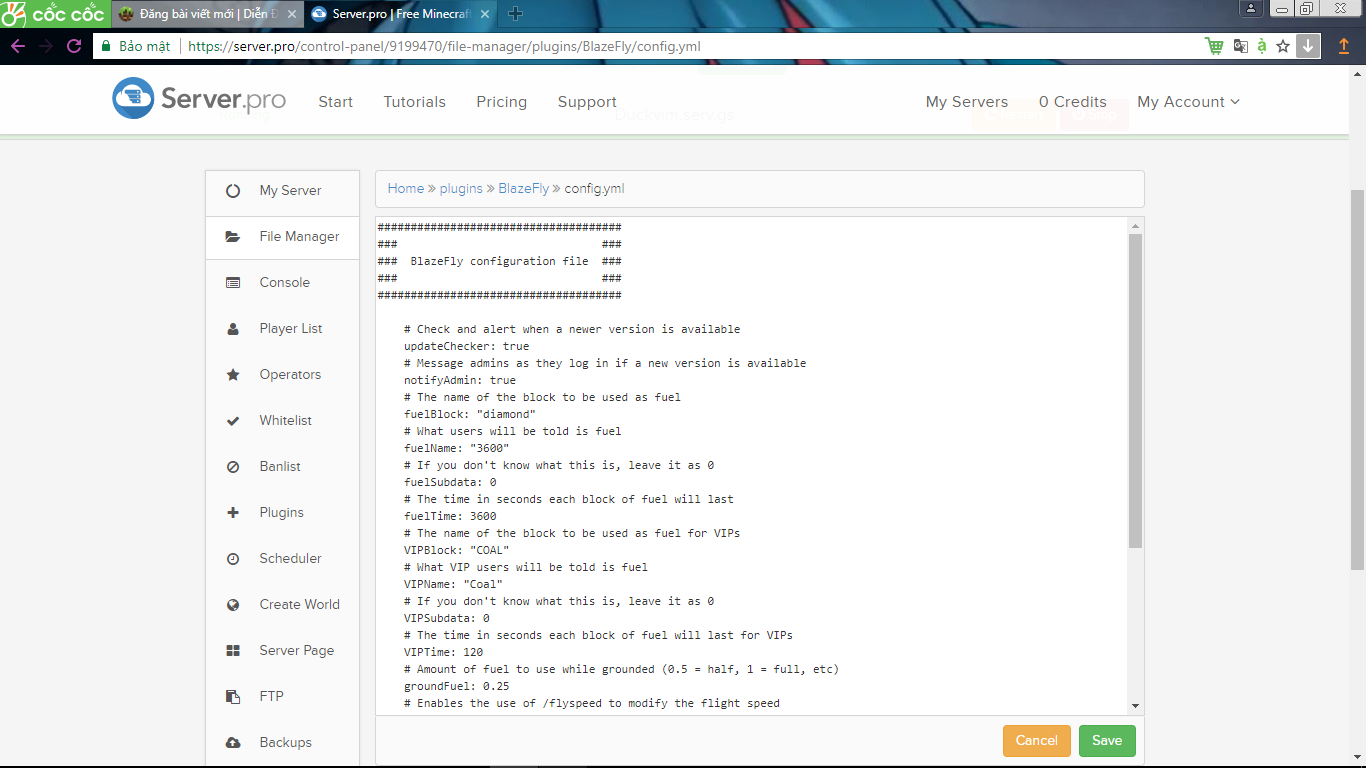
Task: Click the orange upload arrow icon
Action: point(1344,46)
